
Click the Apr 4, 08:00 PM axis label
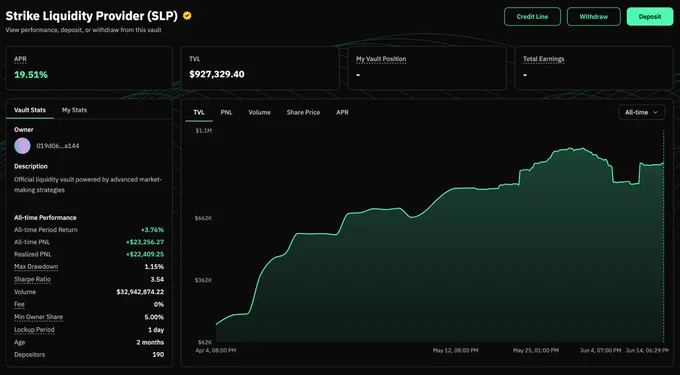pyautogui.click(x=216, y=350)
